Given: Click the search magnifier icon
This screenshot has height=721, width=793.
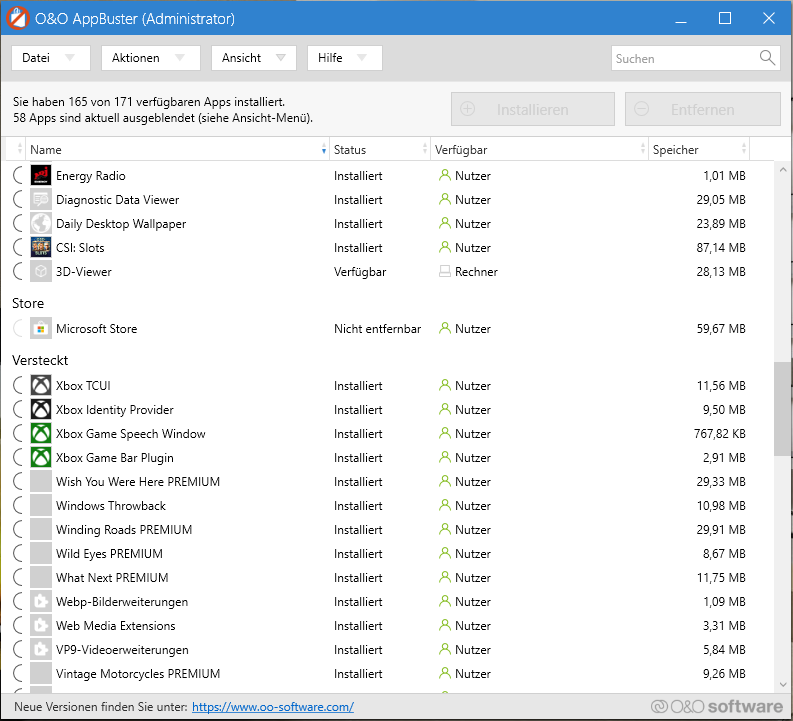Looking at the screenshot, I should [767, 58].
